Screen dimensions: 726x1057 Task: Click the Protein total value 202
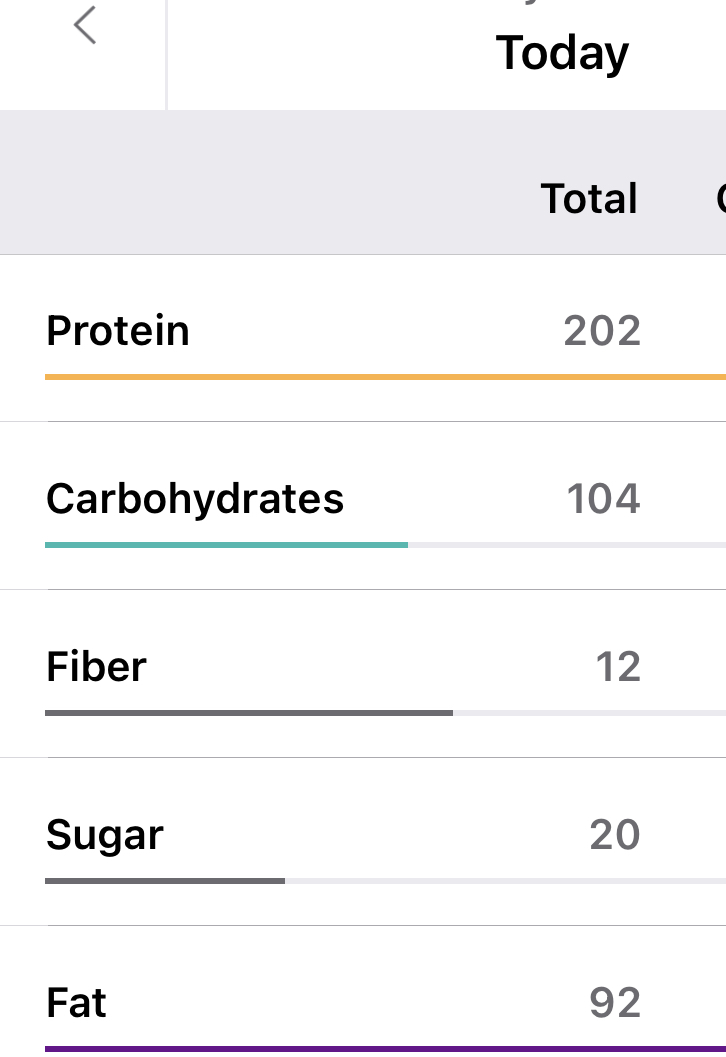602,331
